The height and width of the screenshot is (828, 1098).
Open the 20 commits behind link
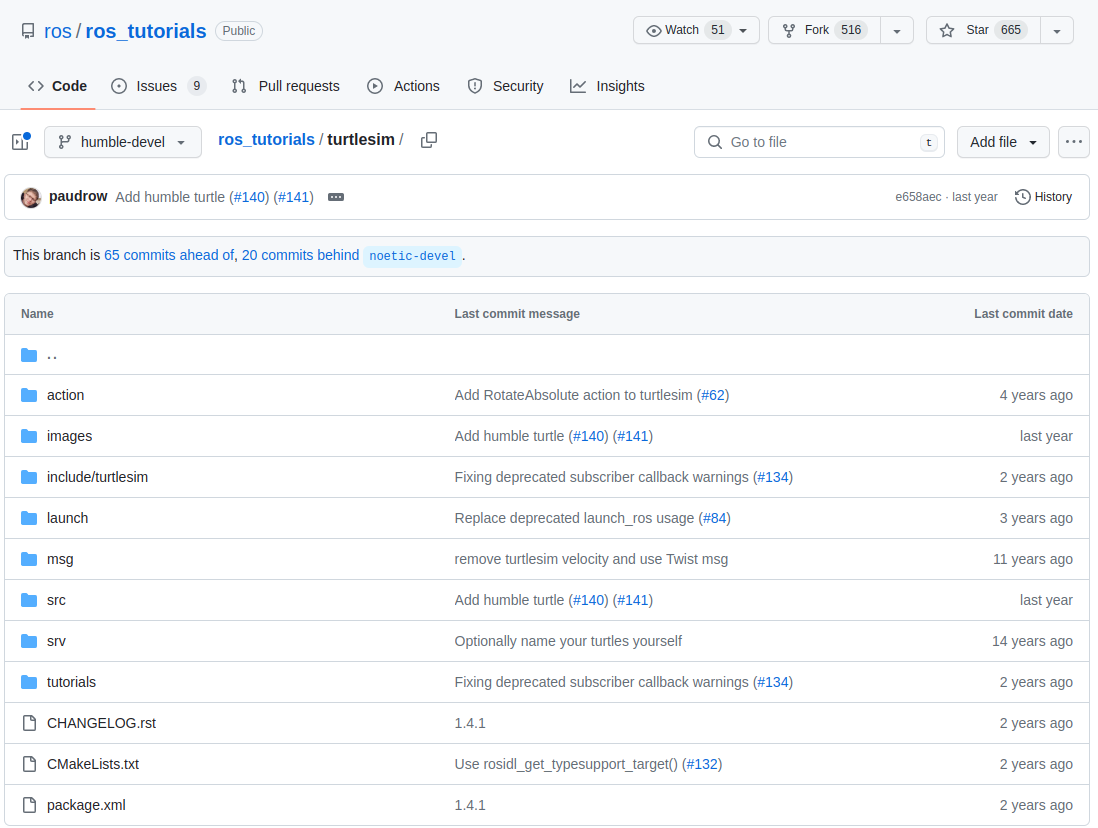coord(300,256)
